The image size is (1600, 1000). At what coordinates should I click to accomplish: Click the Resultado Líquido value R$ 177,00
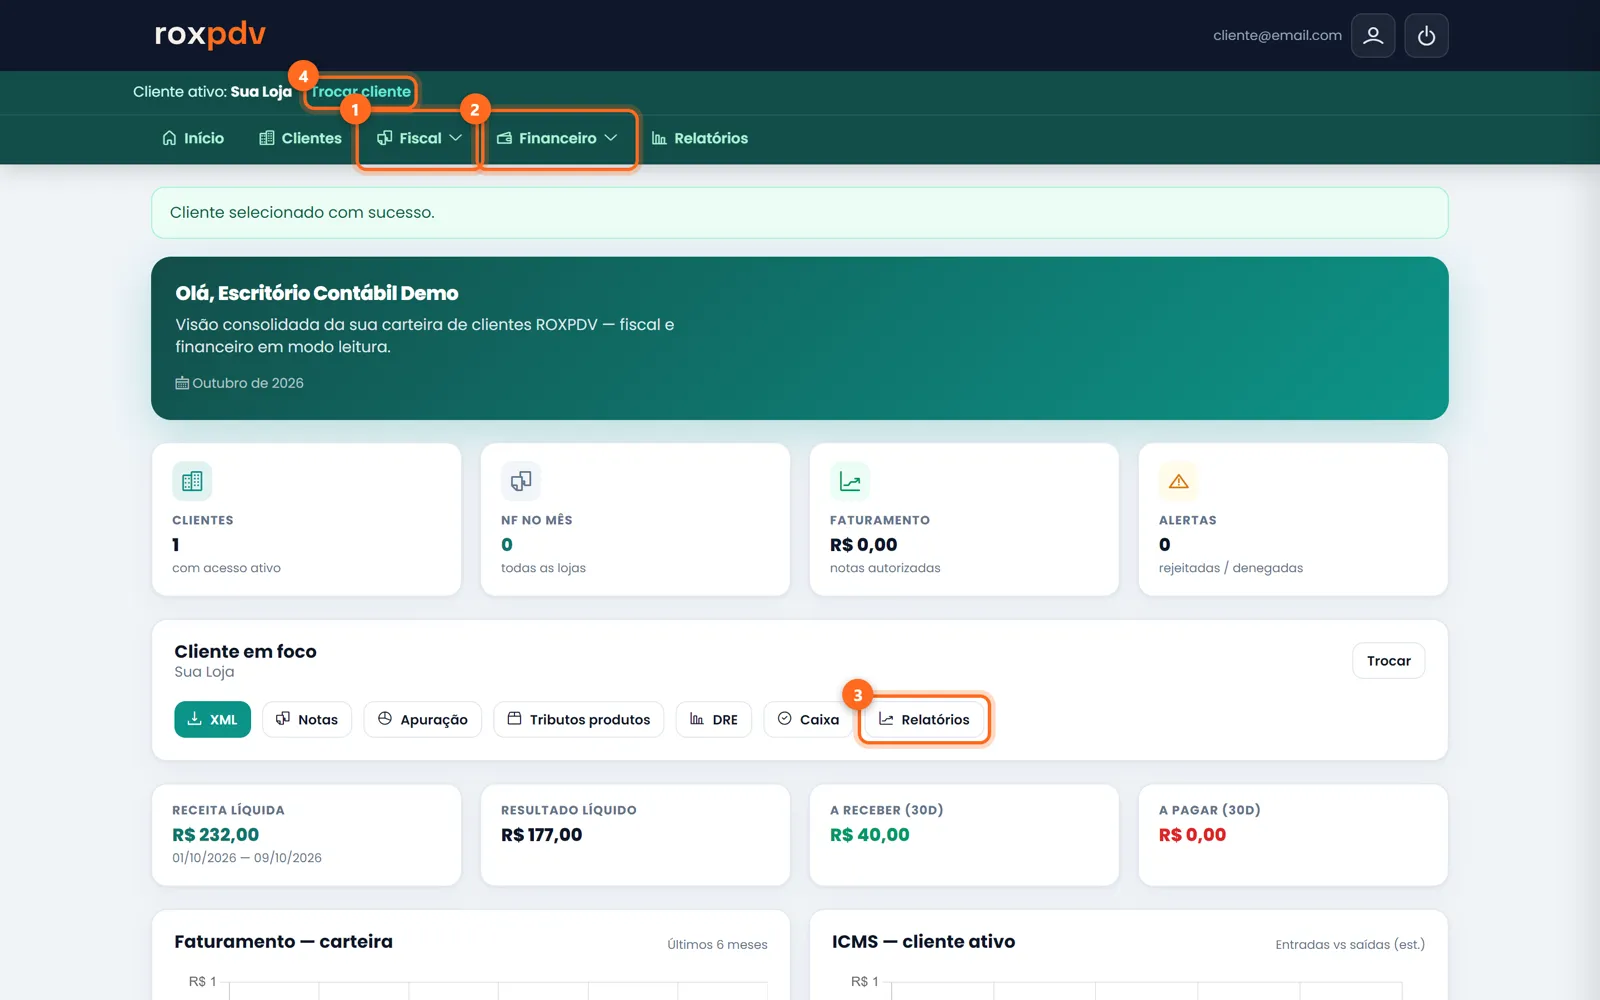[x=541, y=835]
